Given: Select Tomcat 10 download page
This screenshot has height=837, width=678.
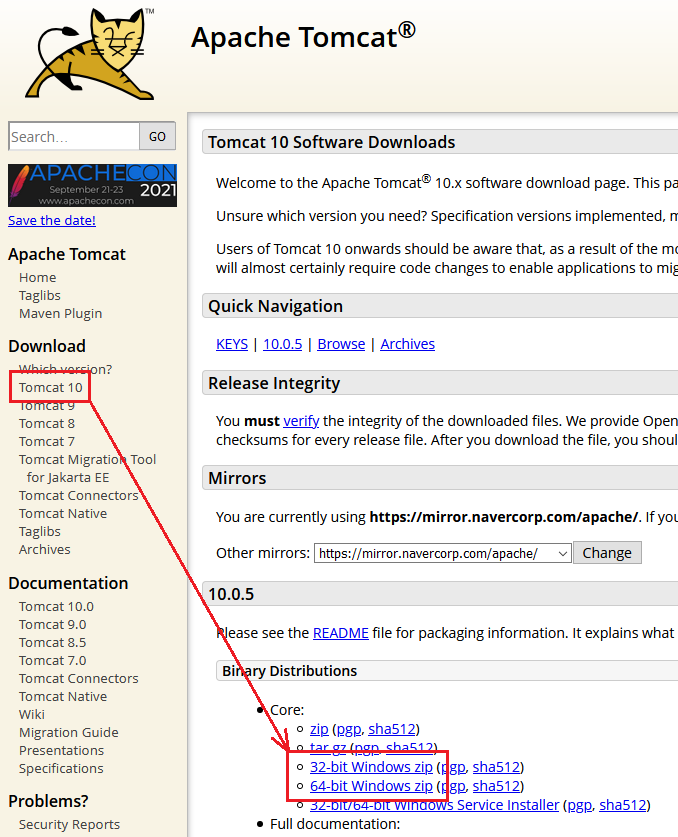Looking at the screenshot, I should pos(51,387).
